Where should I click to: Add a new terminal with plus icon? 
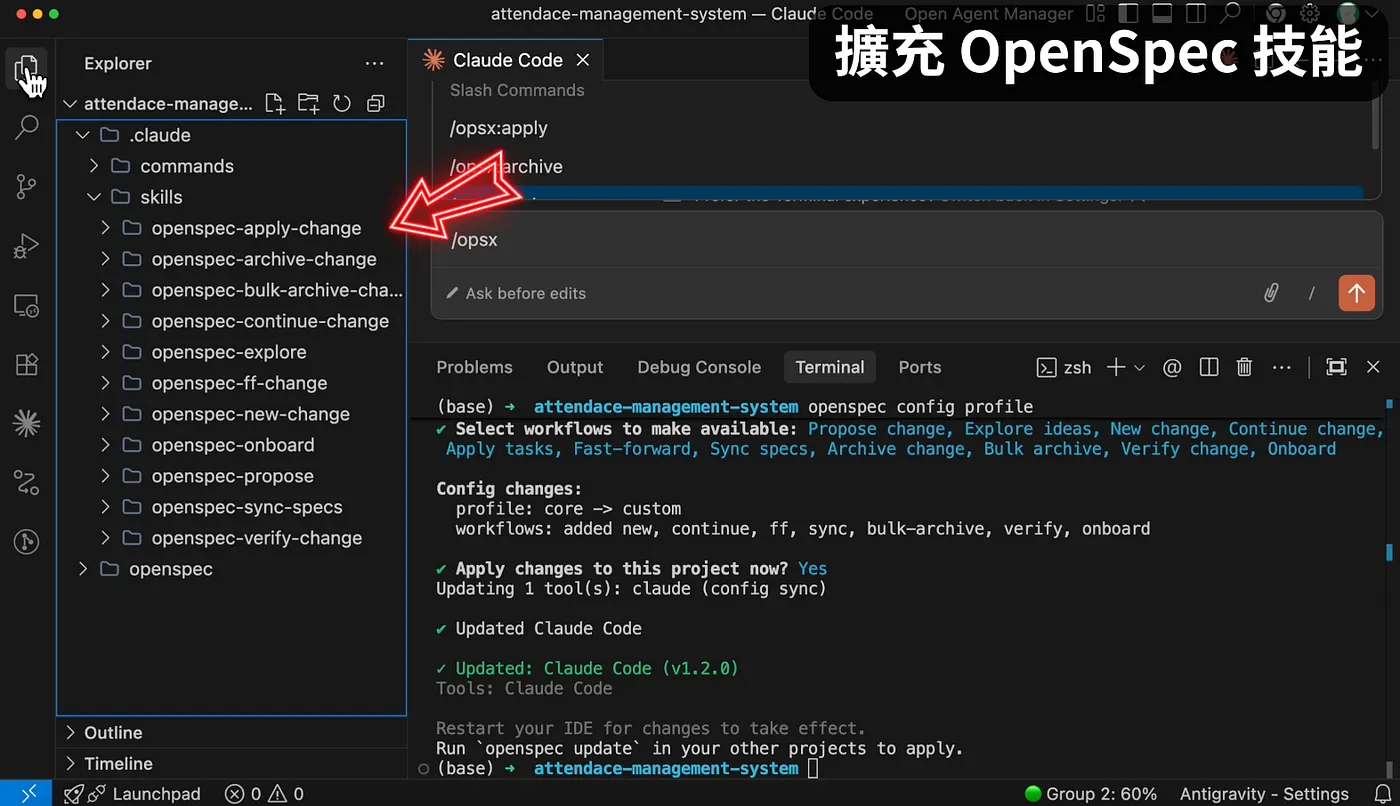click(x=1116, y=367)
